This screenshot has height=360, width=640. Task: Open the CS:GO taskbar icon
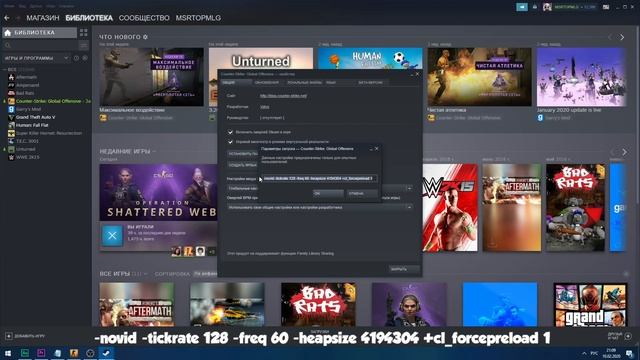click(74, 353)
